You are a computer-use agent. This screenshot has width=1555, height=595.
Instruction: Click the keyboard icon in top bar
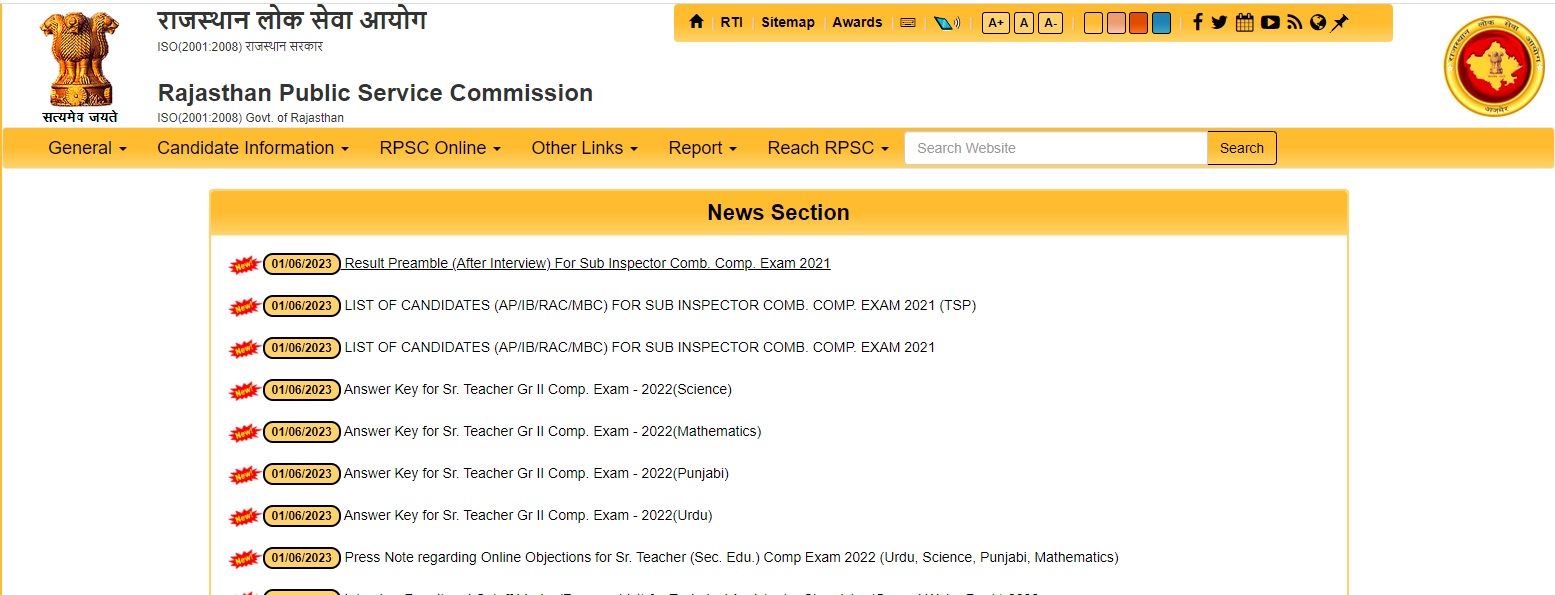click(x=908, y=23)
